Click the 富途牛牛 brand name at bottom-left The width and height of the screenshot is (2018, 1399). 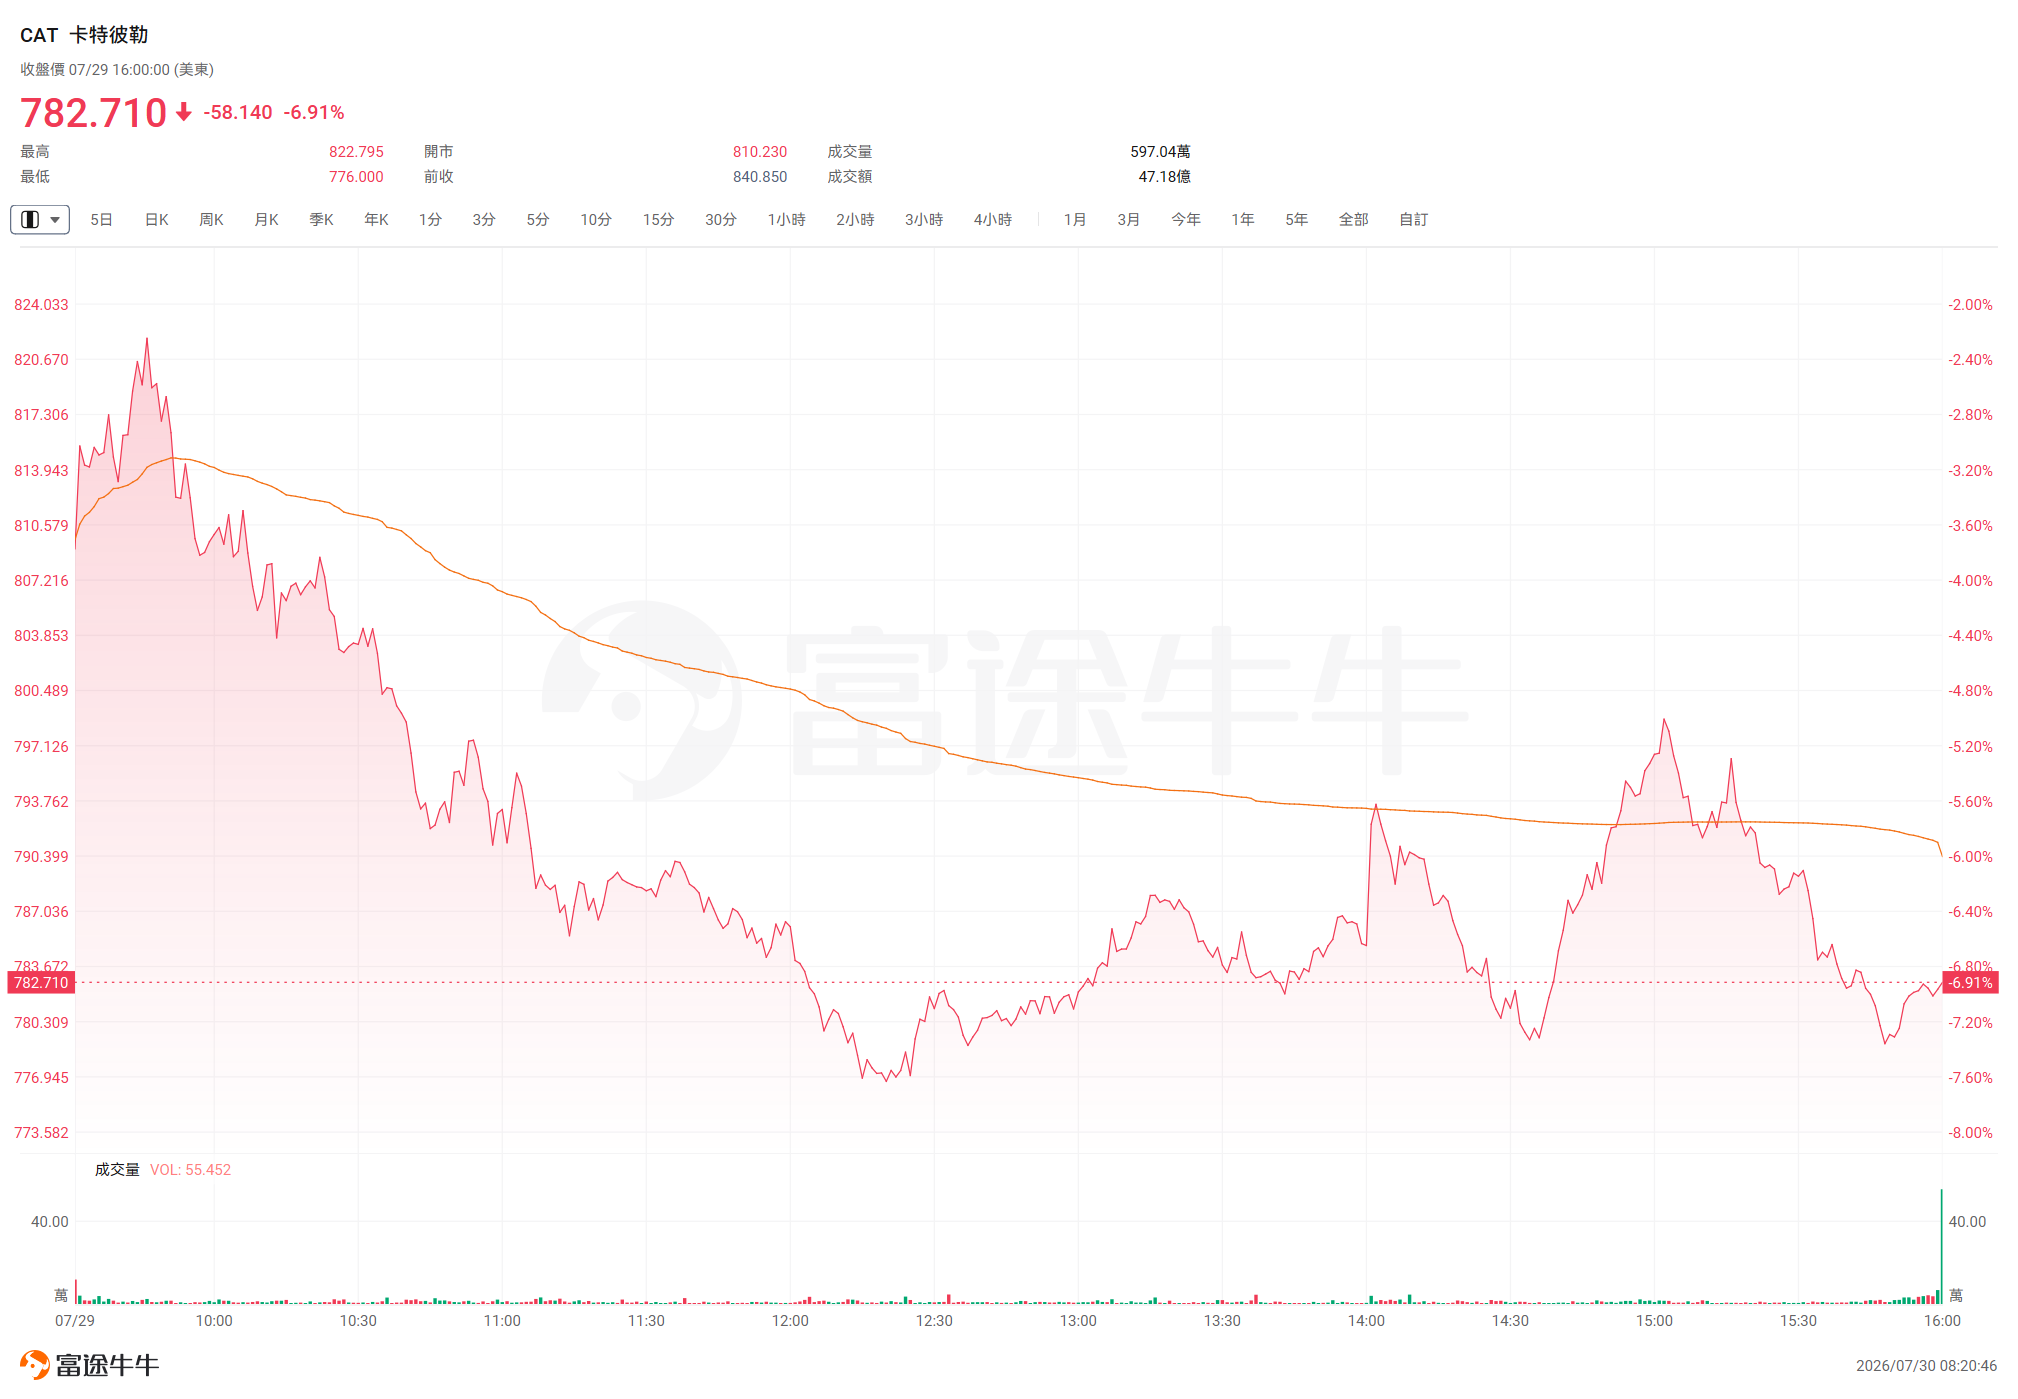click(x=107, y=1364)
